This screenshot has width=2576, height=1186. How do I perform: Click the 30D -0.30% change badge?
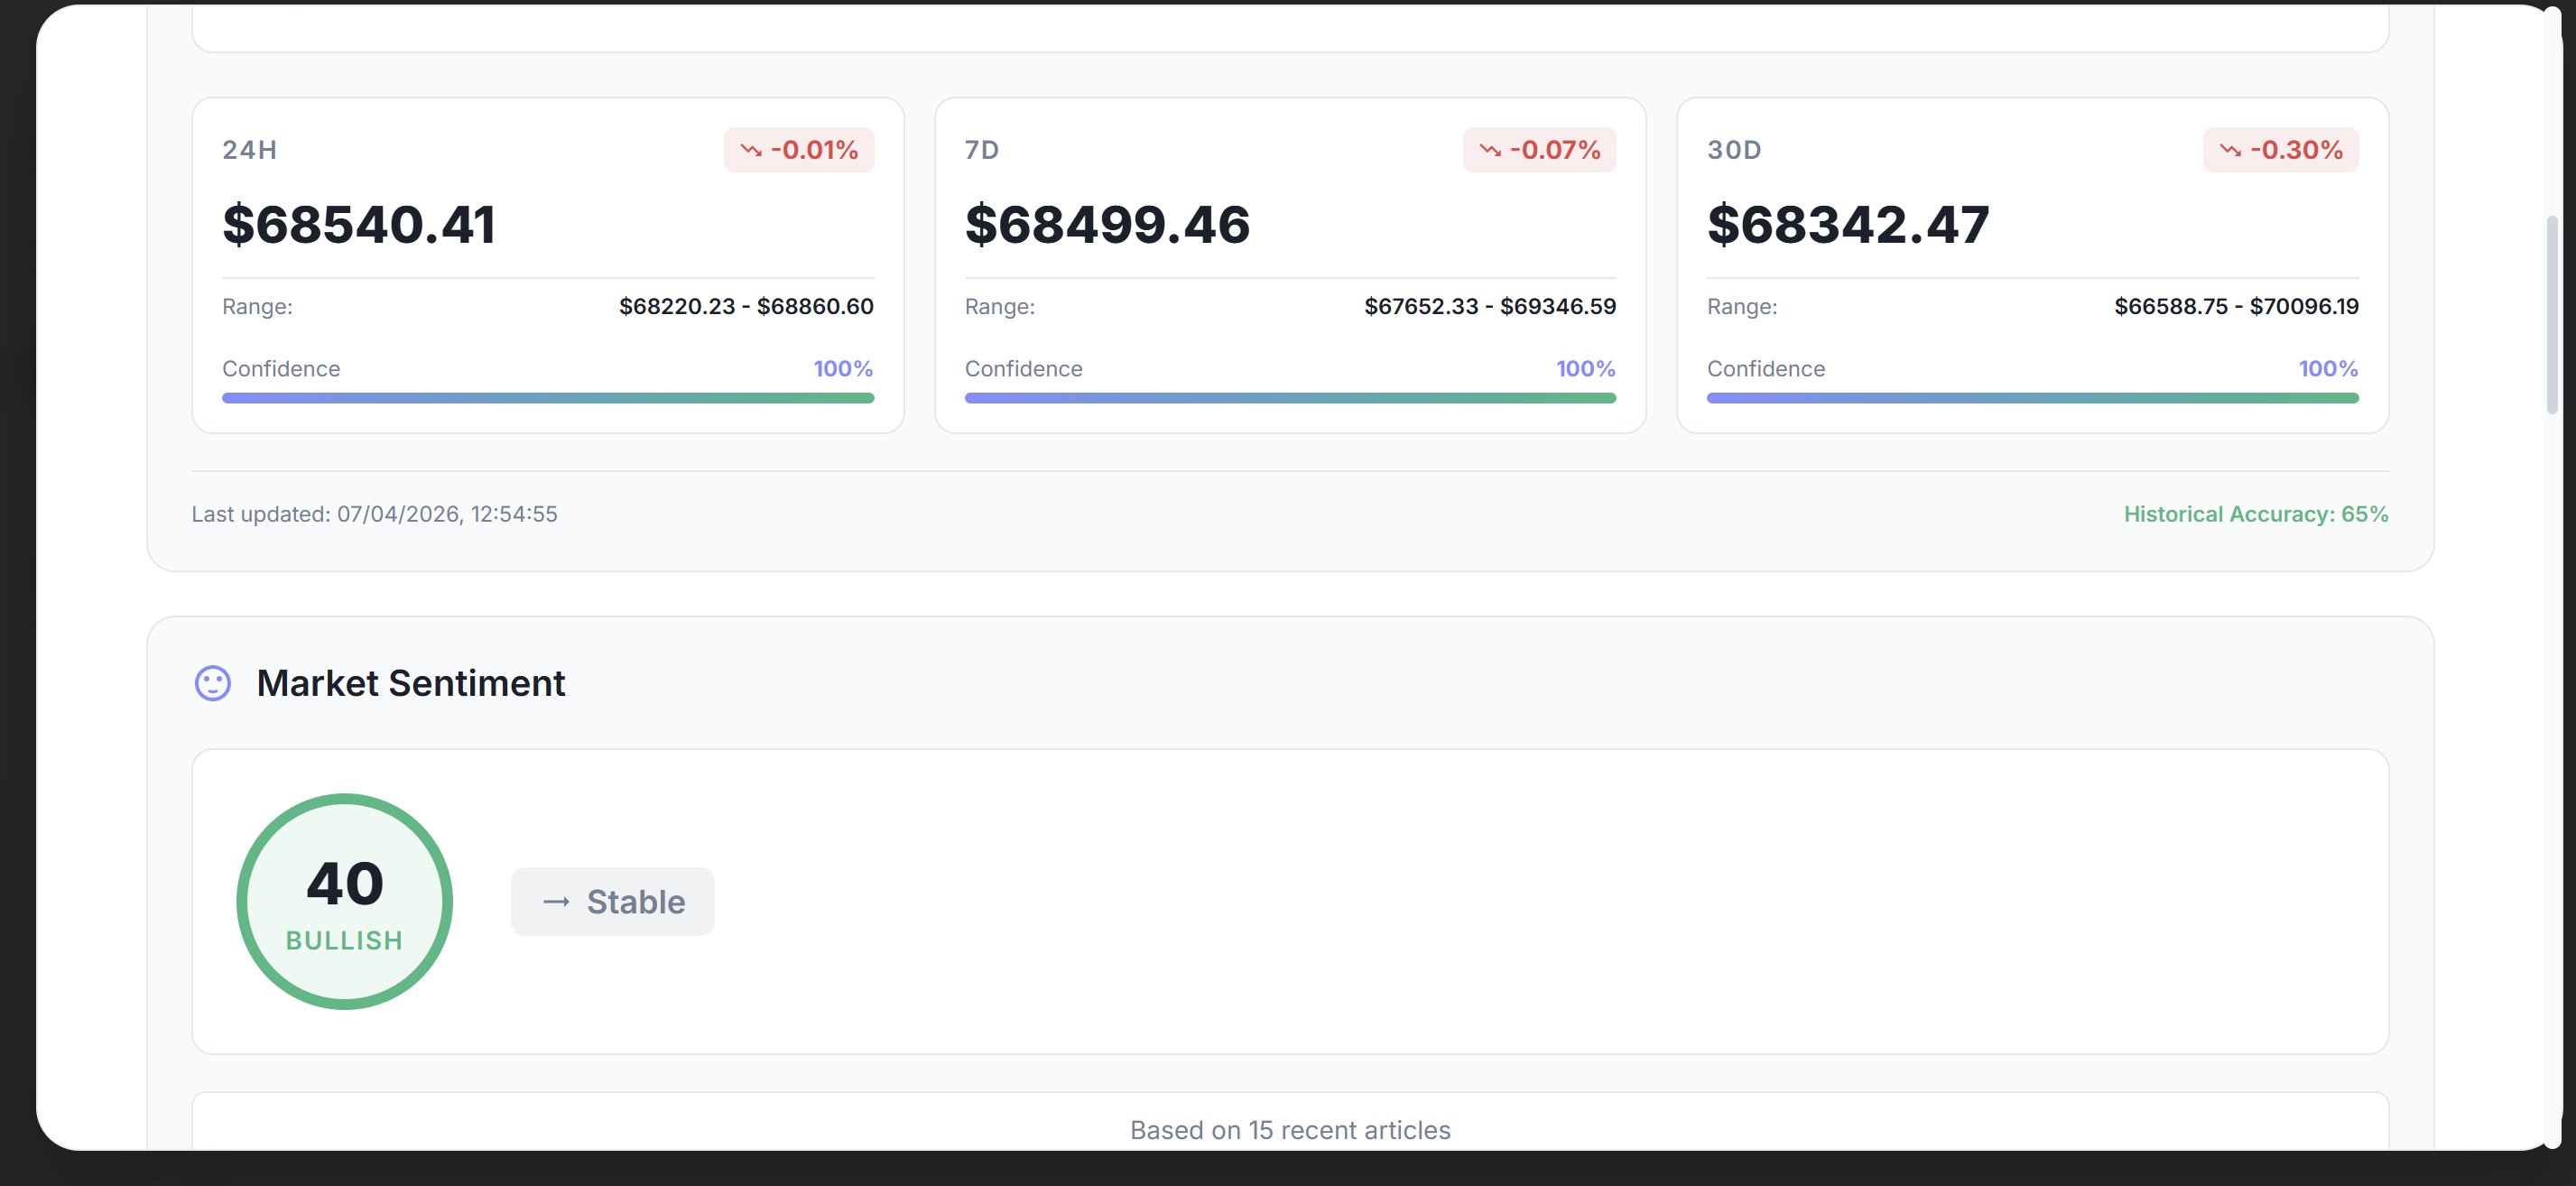click(2280, 150)
